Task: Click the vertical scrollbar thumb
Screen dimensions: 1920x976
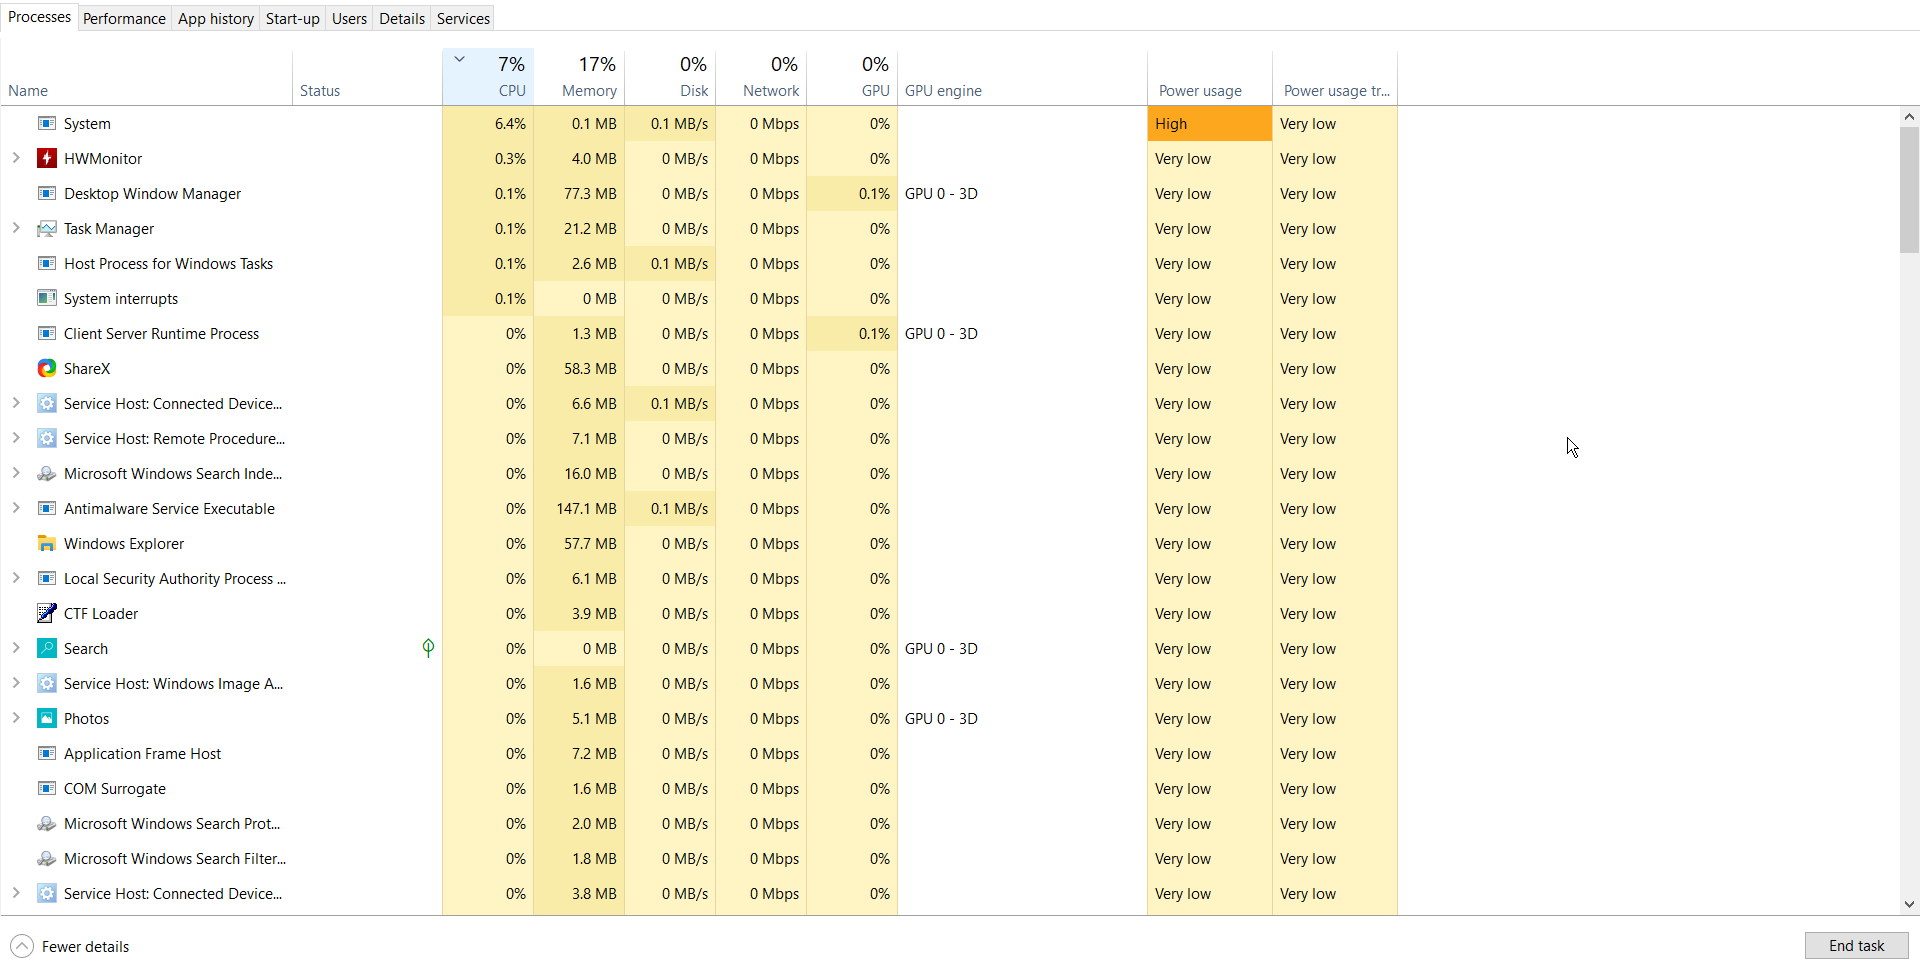Action: [x=1909, y=190]
